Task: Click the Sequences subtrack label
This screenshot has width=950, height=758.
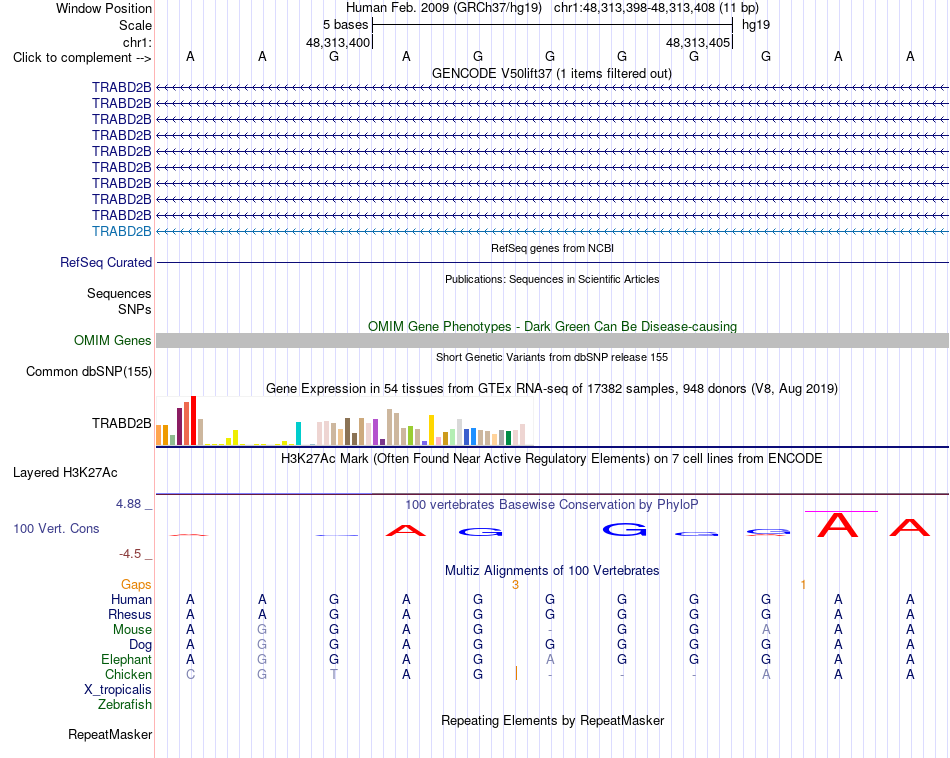Action: point(119,293)
